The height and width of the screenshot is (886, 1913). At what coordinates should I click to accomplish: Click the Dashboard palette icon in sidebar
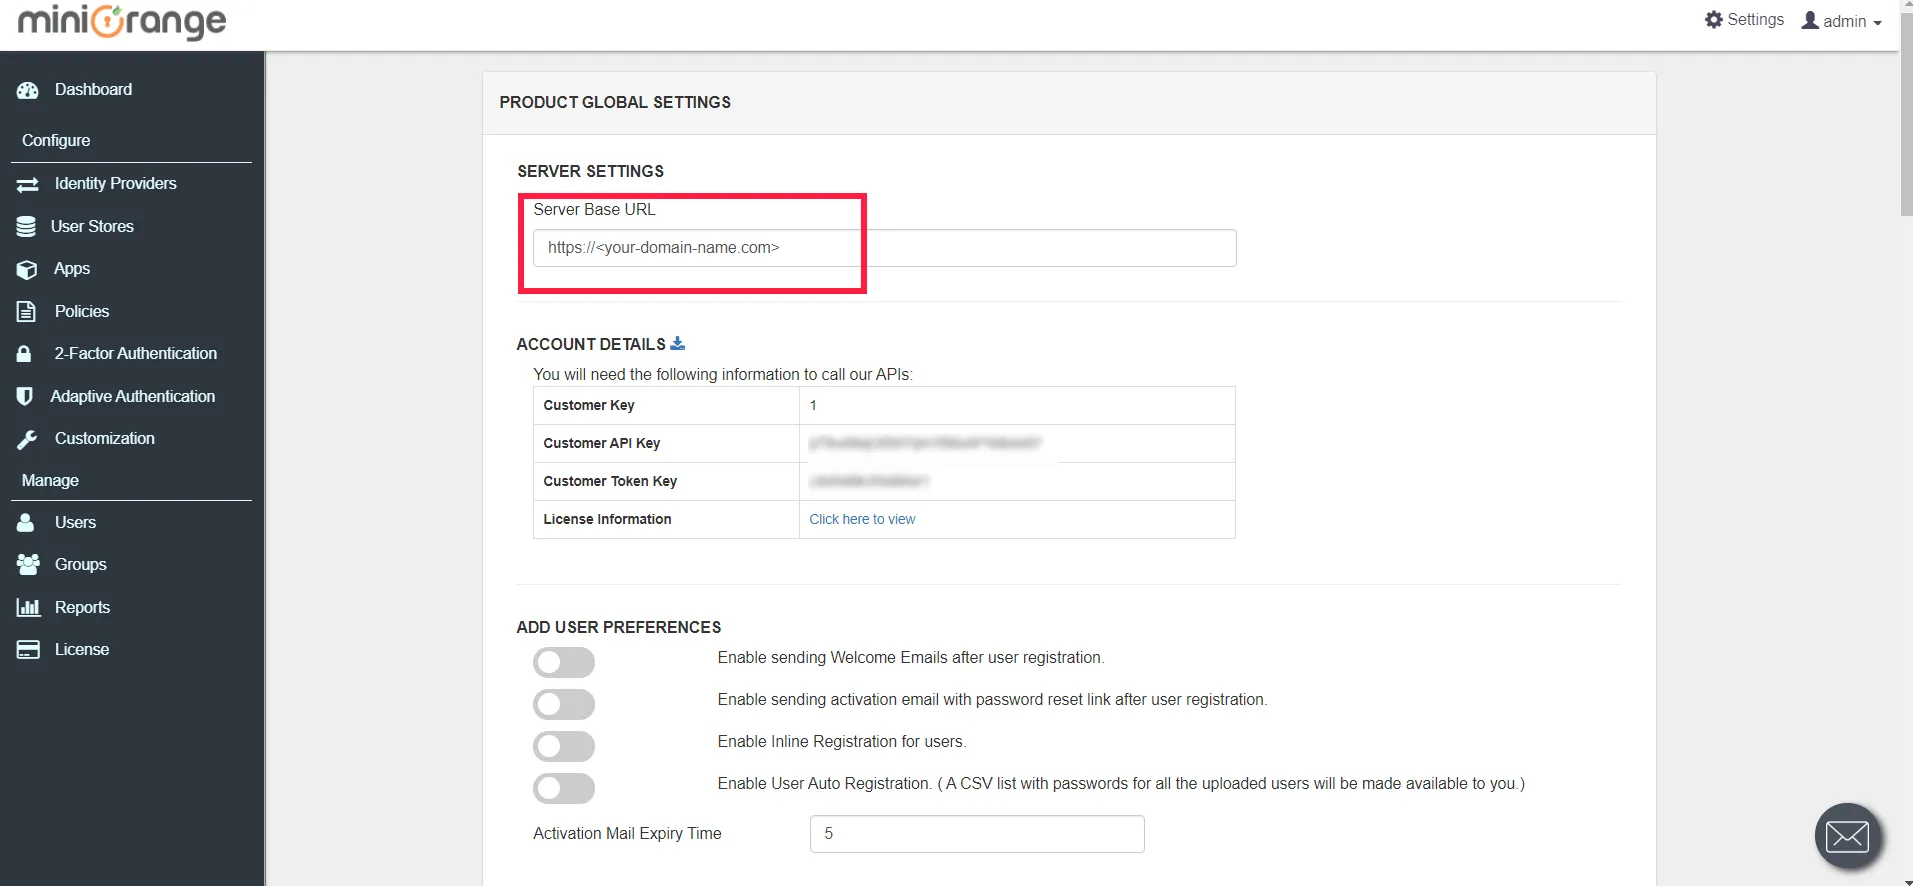point(27,90)
